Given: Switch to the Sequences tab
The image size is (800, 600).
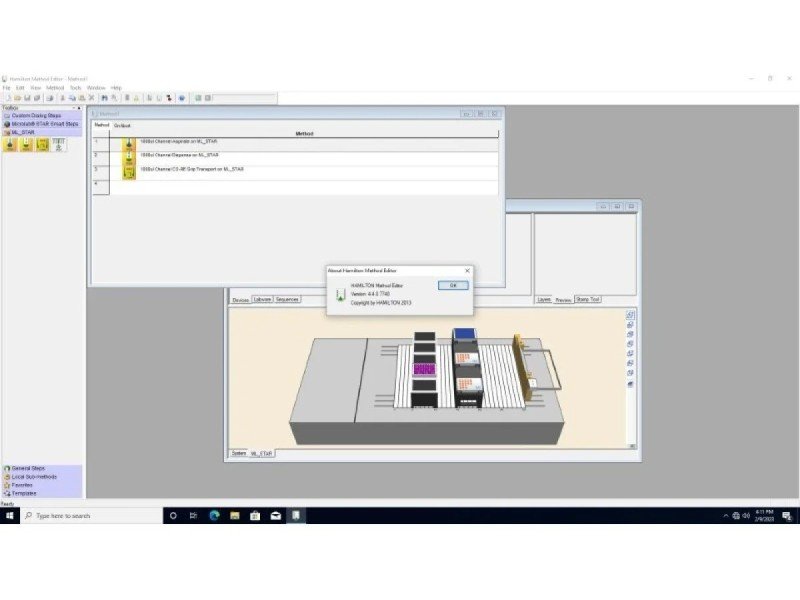Looking at the screenshot, I should 287,299.
